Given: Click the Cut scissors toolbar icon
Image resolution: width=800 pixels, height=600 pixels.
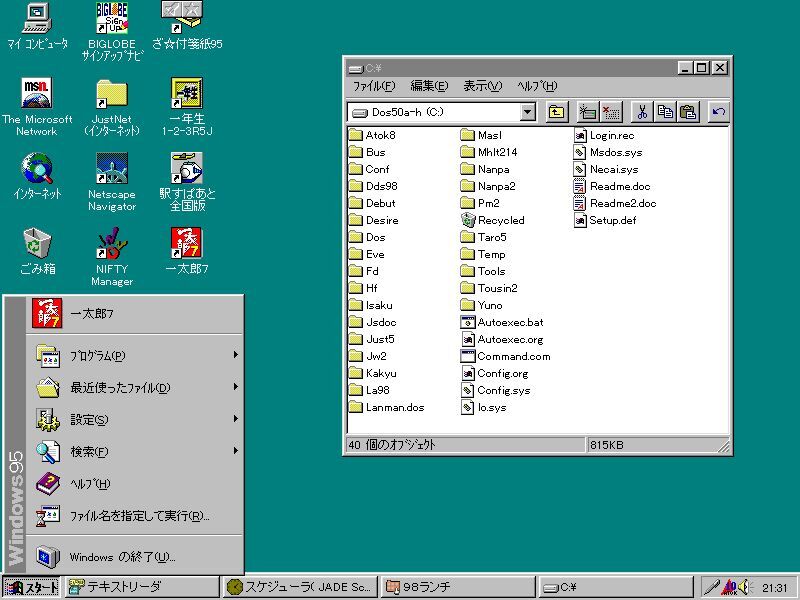Looking at the screenshot, I should [x=642, y=112].
